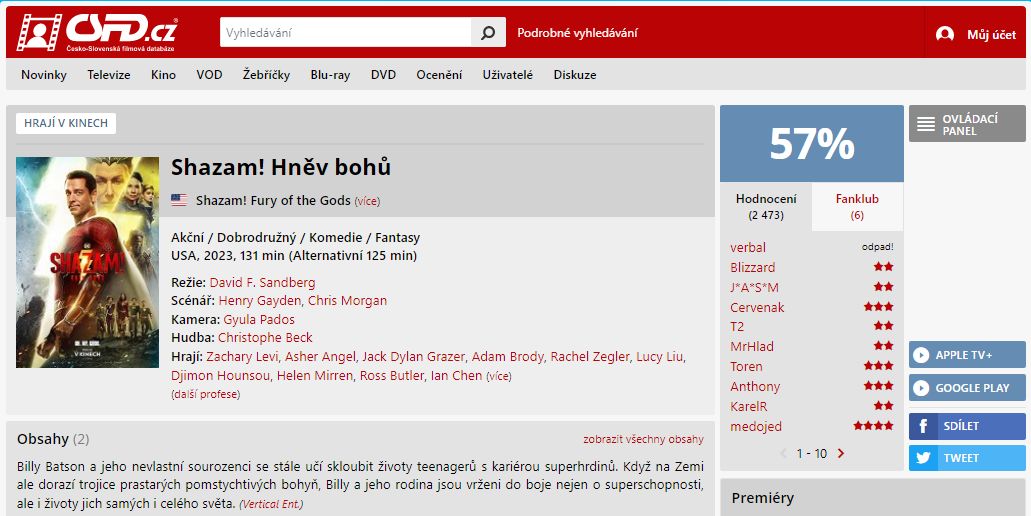The image size is (1031, 516).
Task: Open user KarelR profile
Action: (x=748, y=407)
